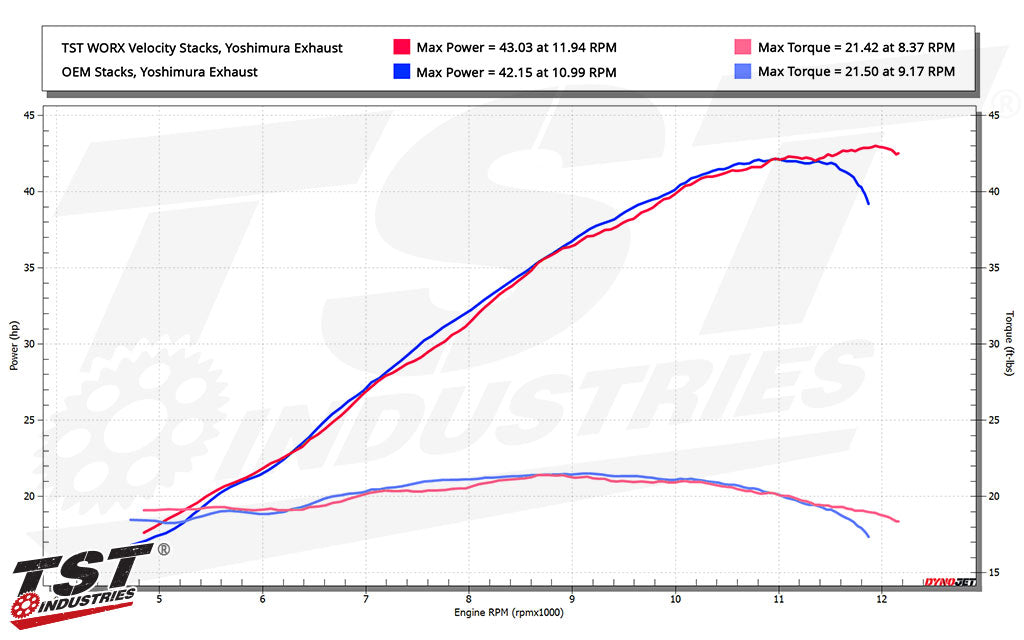1024x640 pixels.
Task: Click the 45 tick on left Power axis
Action: tap(29, 116)
